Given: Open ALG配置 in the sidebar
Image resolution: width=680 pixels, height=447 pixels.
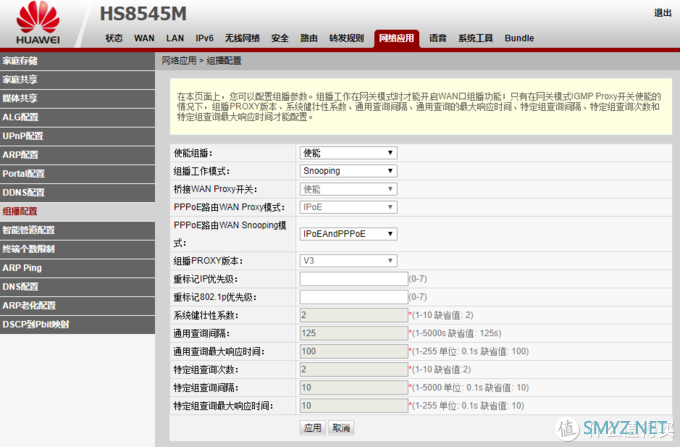Looking at the screenshot, I should click(x=77, y=117).
